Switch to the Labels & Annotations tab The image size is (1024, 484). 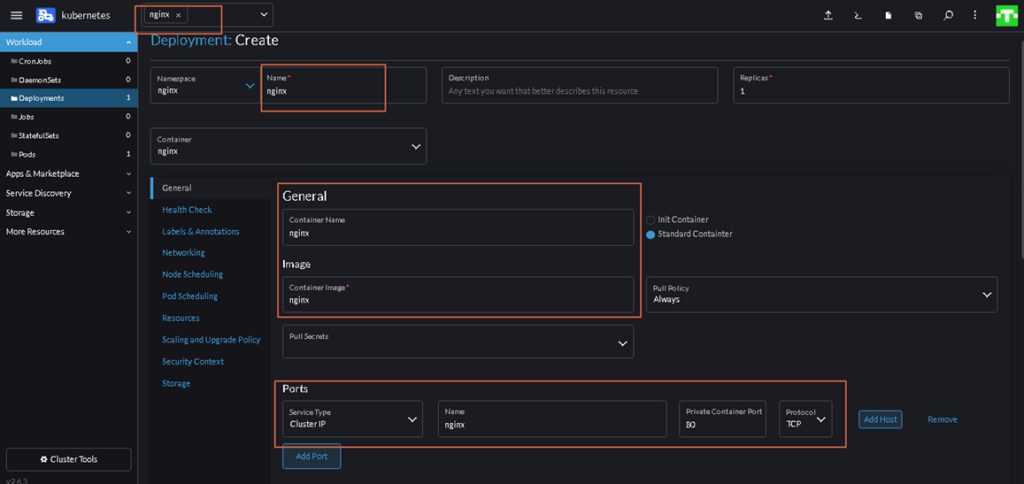pyautogui.click(x=200, y=232)
